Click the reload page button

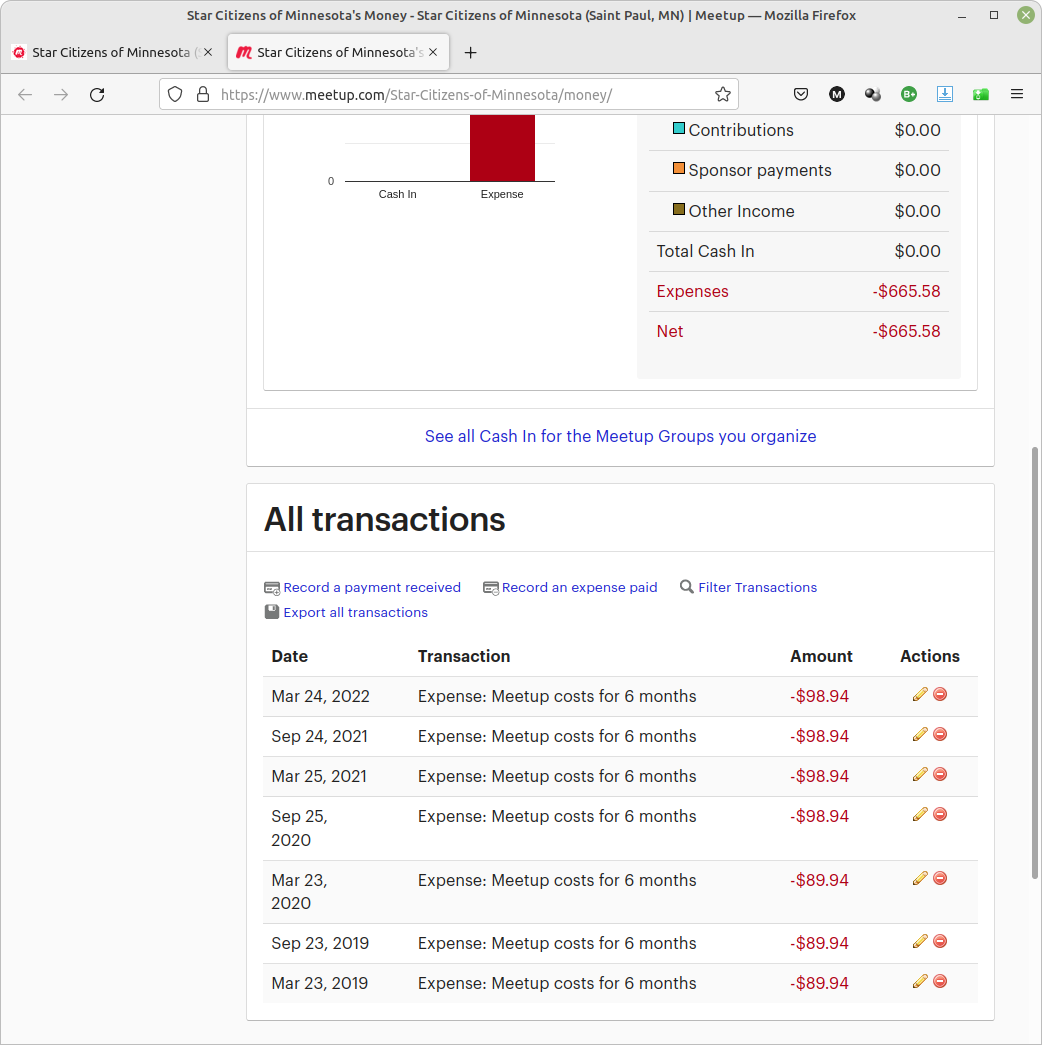[x=97, y=95]
